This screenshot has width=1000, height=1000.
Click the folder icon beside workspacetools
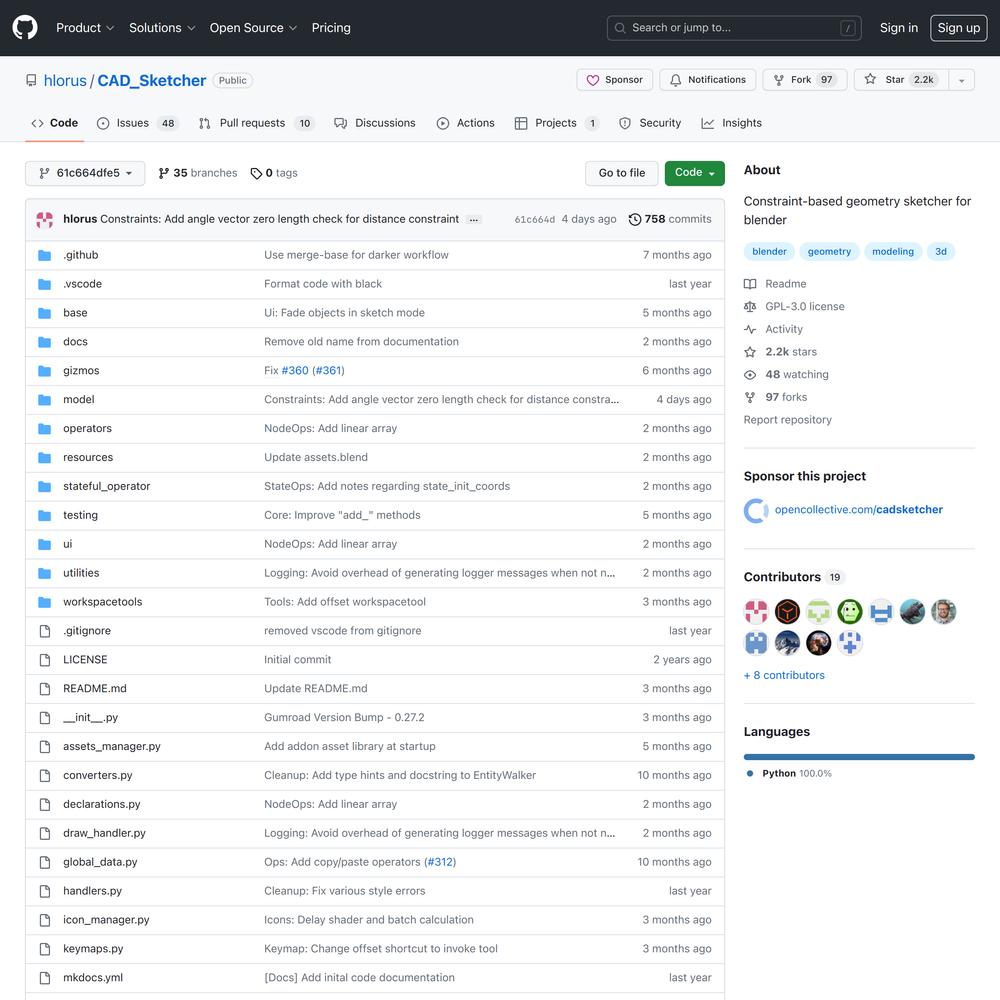(x=45, y=602)
